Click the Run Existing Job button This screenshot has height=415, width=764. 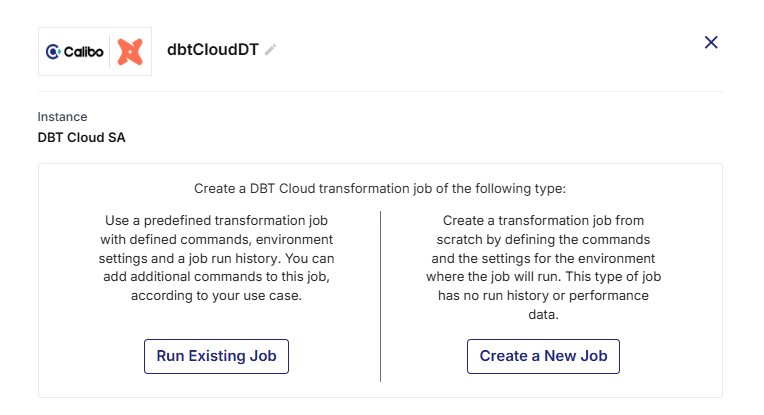[x=216, y=357]
